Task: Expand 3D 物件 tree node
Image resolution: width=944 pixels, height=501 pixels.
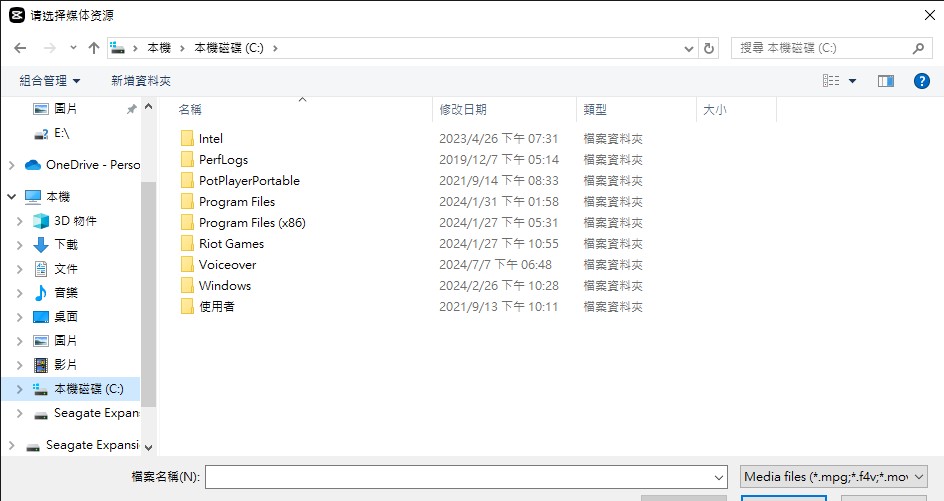Action: coord(20,221)
